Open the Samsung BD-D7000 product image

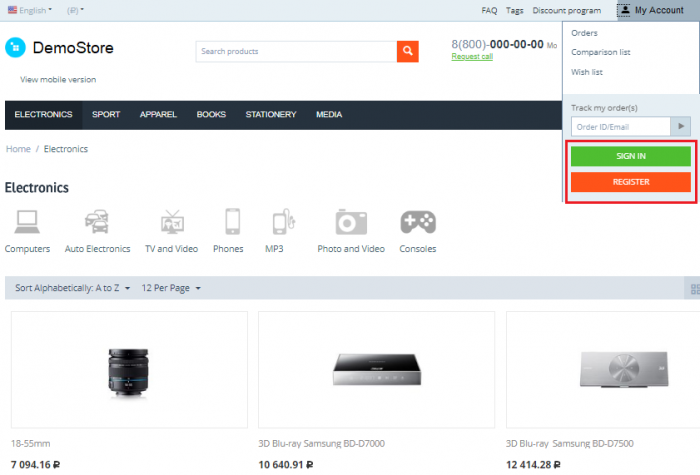376,370
